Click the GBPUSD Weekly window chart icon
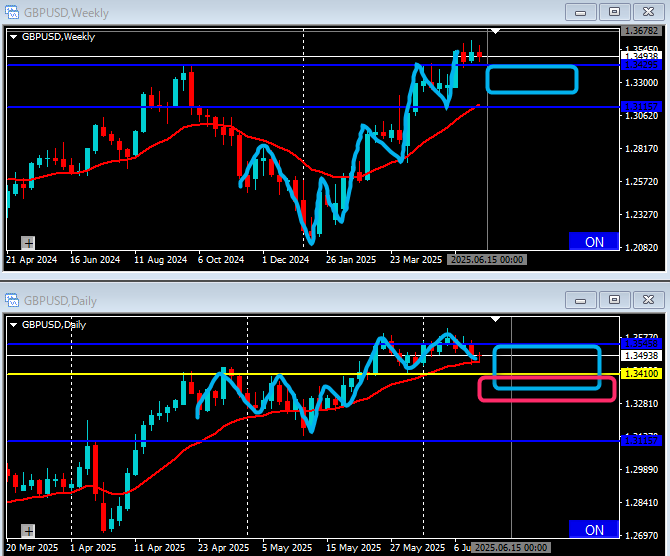Image resolution: width=670 pixels, height=556 pixels. (x=12, y=12)
